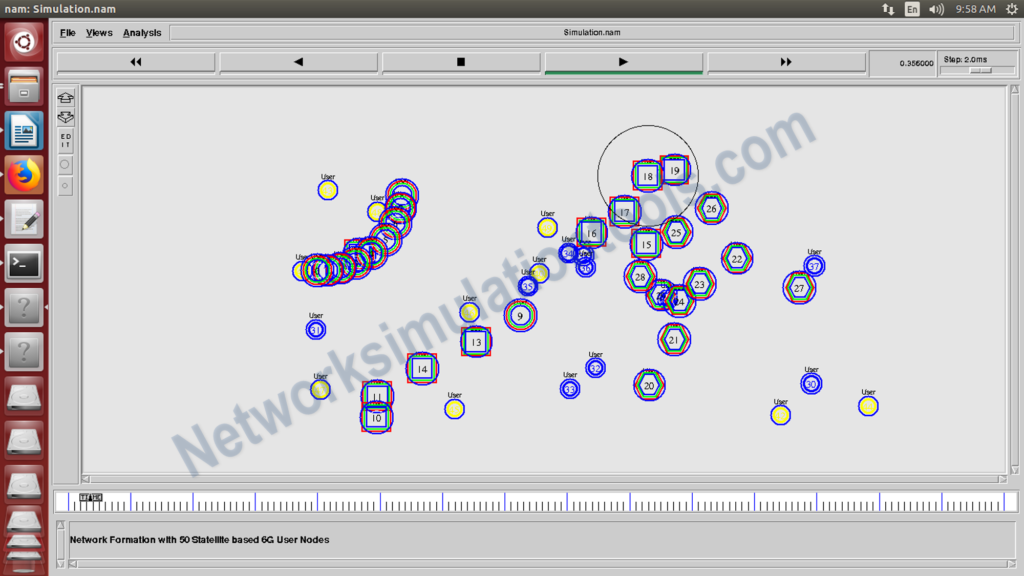1024x576 pixels.
Task: Select the zoom-in tool in NAM sidebar
Action: point(65,97)
